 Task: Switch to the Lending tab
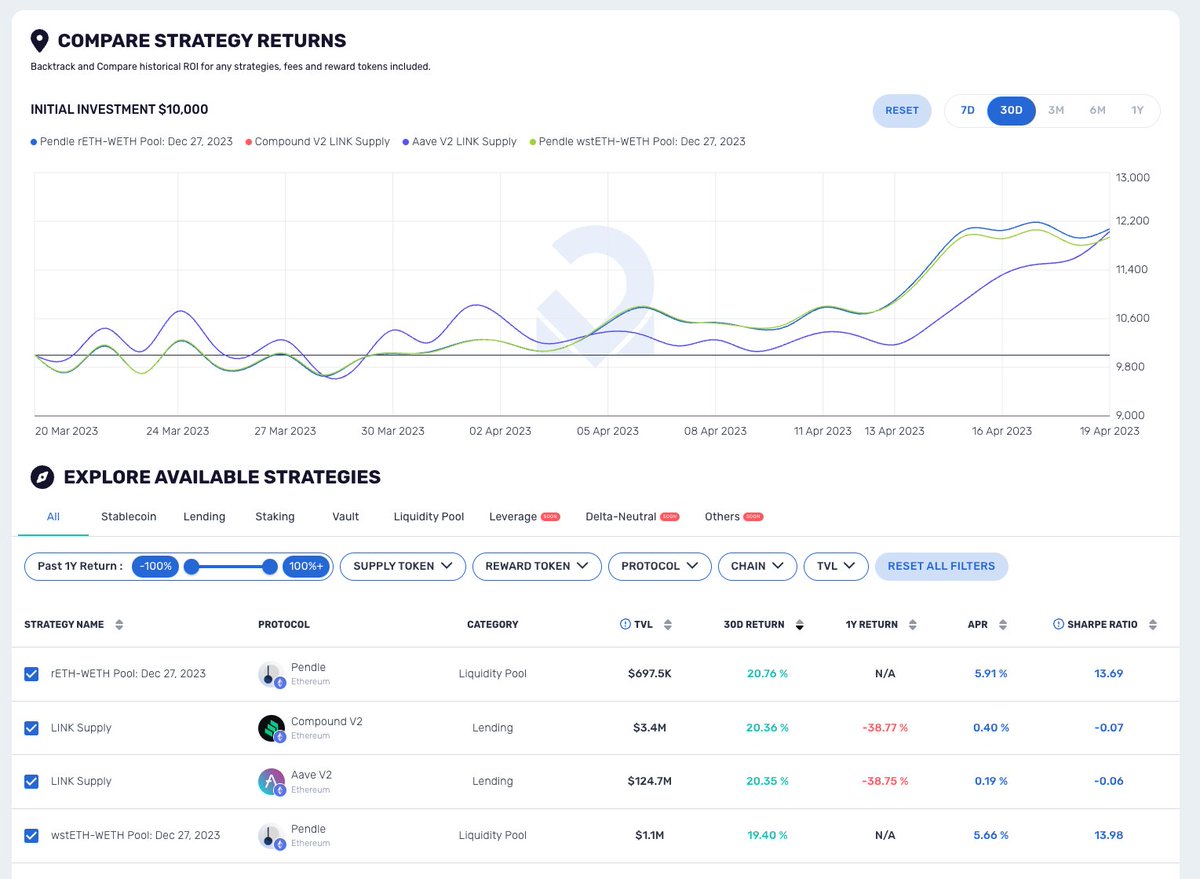click(204, 517)
